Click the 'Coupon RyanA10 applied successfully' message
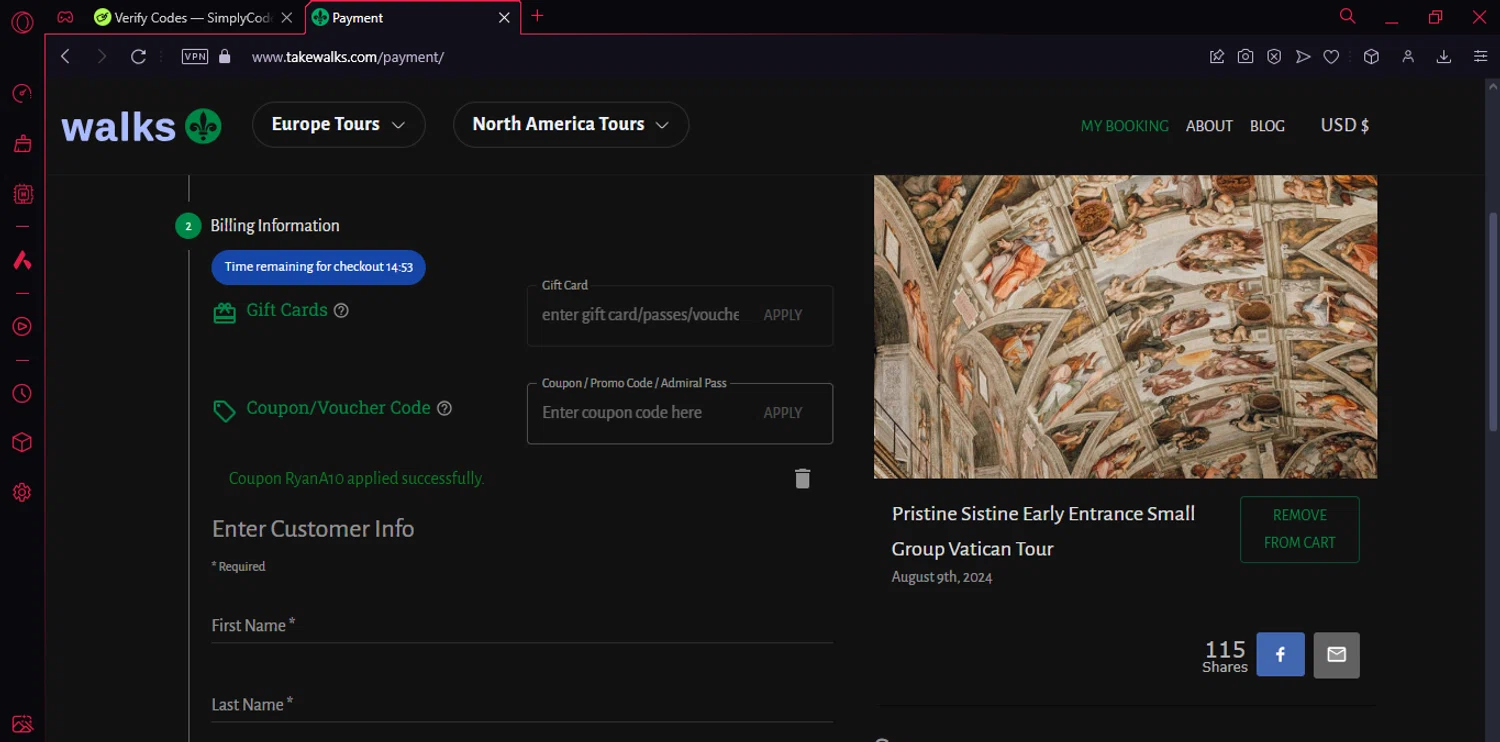The height and width of the screenshot is (742, 1500). [x=356, y=479]
